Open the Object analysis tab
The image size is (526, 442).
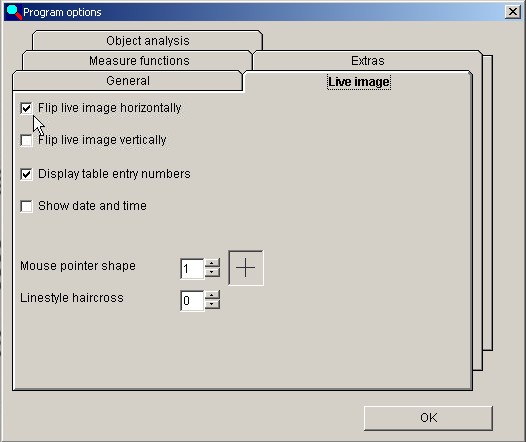(x=148, y=41)
